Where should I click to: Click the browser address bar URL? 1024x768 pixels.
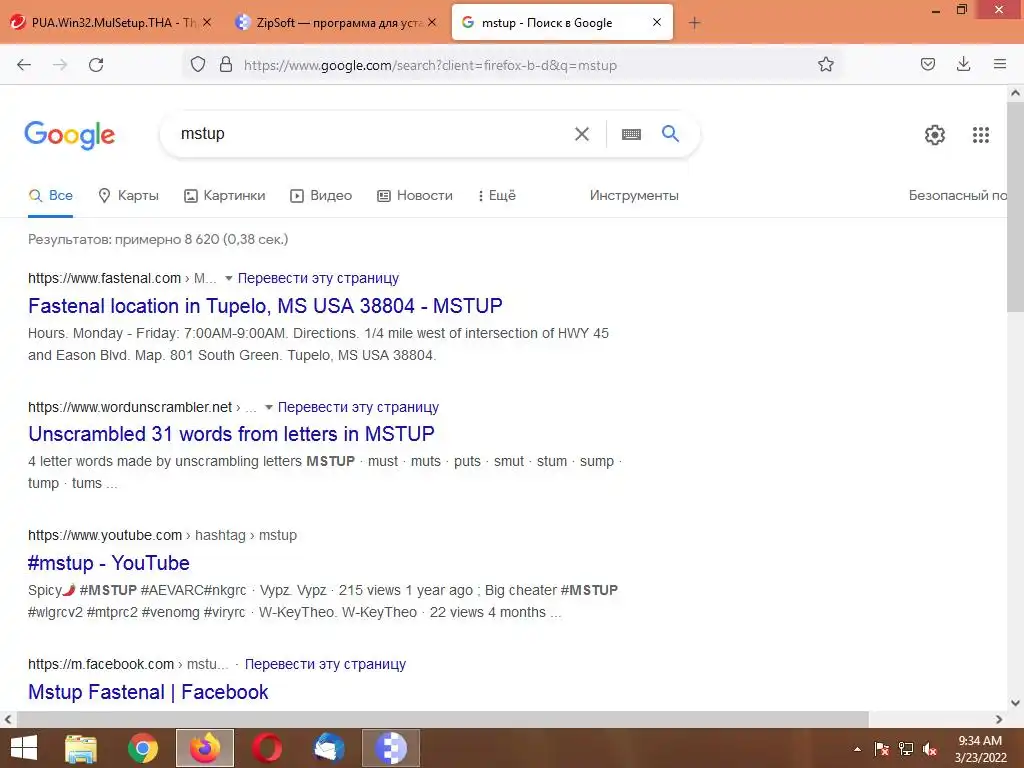click(x=430, y=65)
